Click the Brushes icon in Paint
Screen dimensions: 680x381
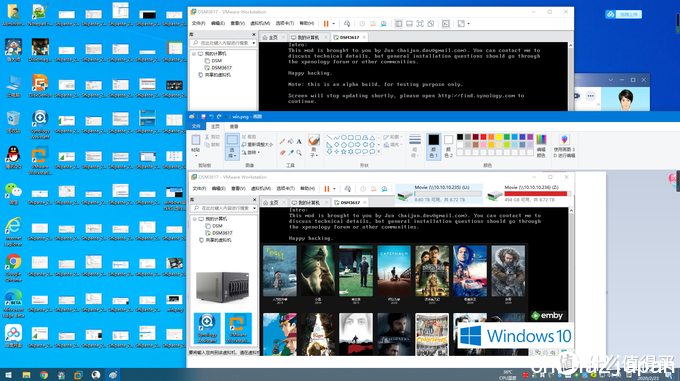point(314,140)
